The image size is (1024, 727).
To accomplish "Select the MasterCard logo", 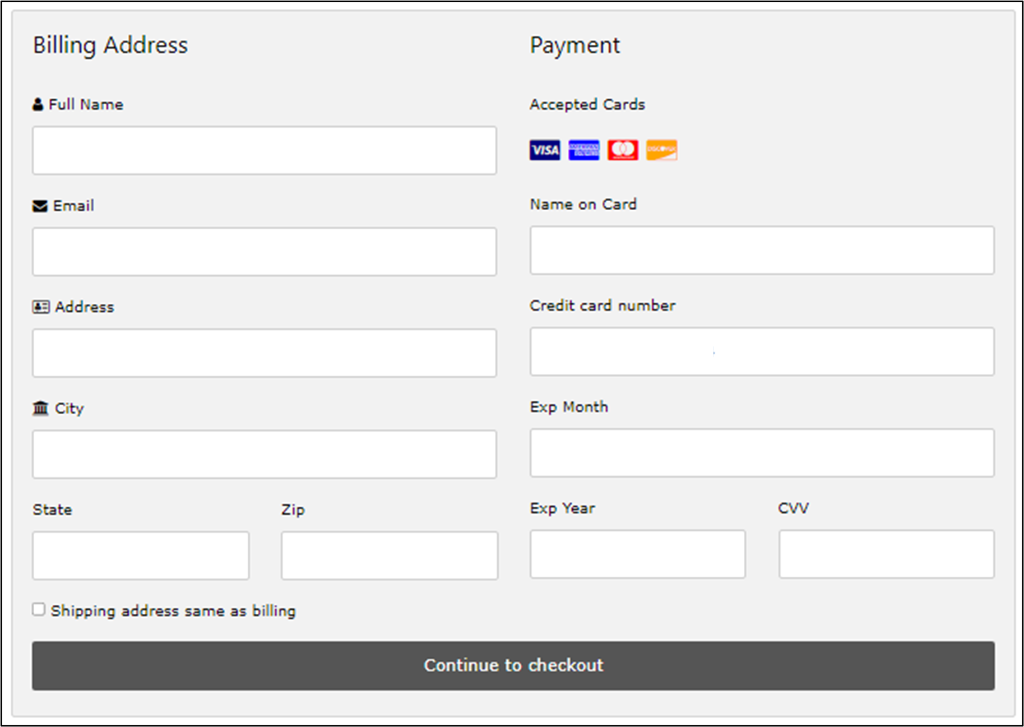I will pyautogui.click(x=622, y=149).
